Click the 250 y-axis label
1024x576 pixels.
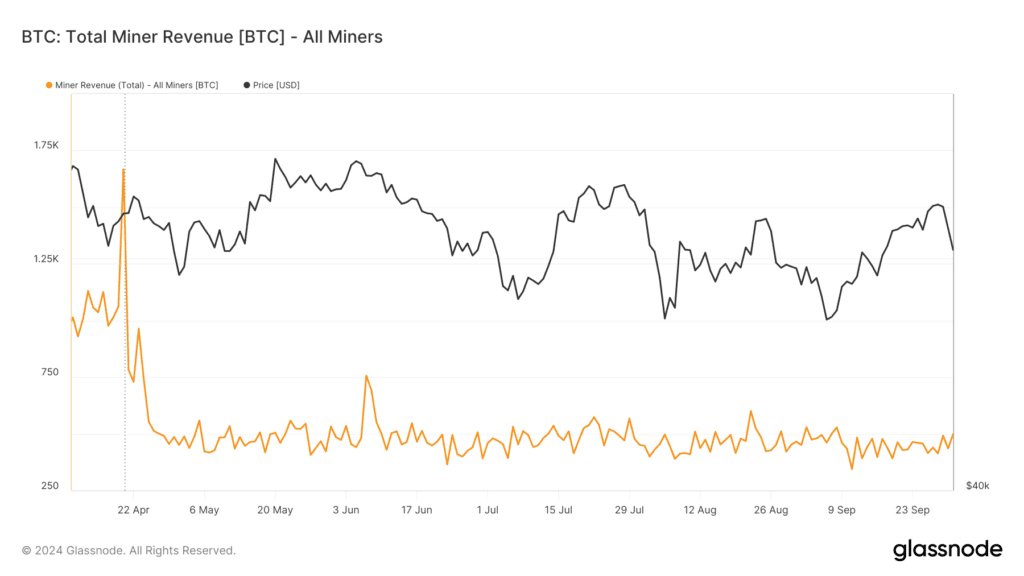point(49,486)
